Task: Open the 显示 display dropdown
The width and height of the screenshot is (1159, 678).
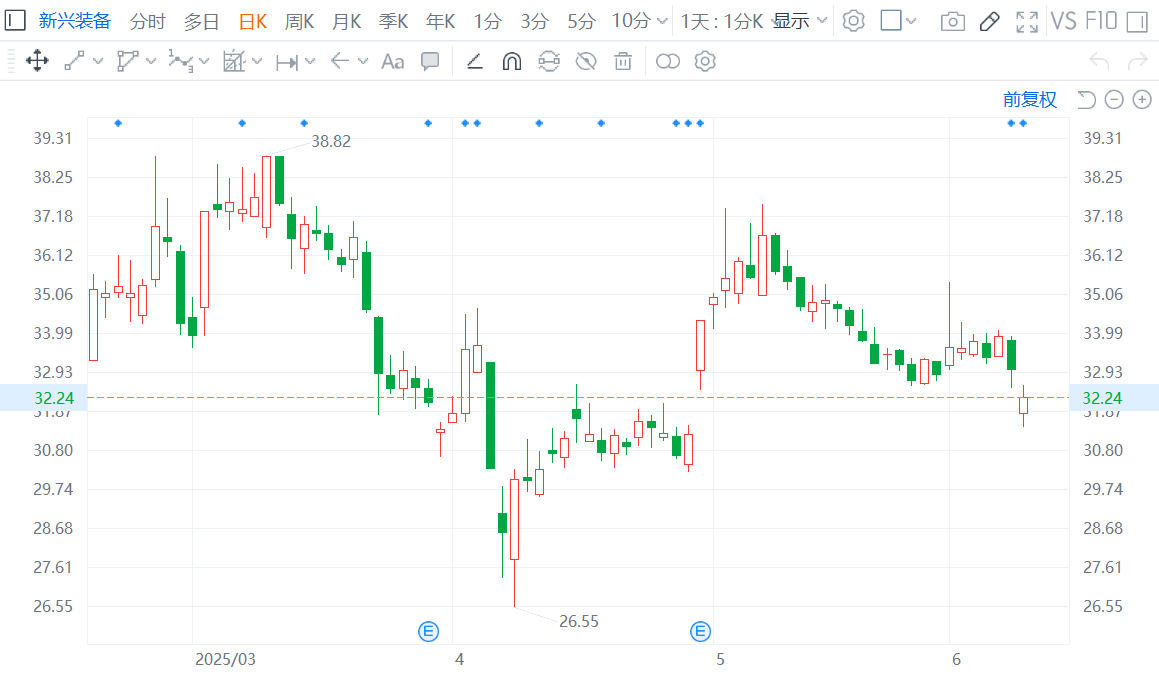Action: click(x=800, y=21)
